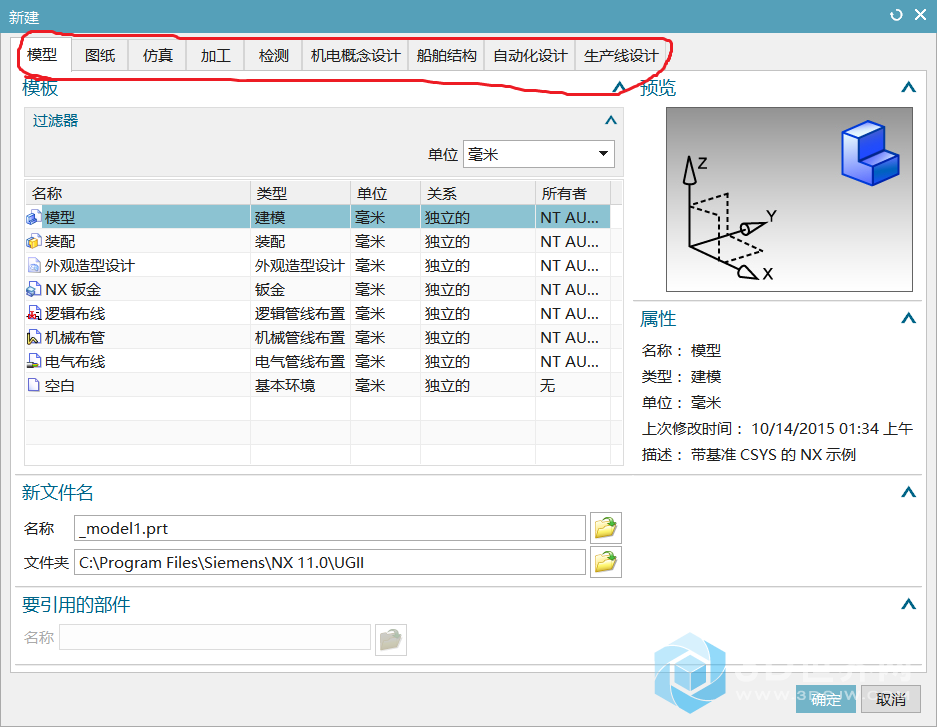Switch to the 生产线设计 tab
Screen dimensions: 937x727
pyautogui.click(x=621, y=56)
